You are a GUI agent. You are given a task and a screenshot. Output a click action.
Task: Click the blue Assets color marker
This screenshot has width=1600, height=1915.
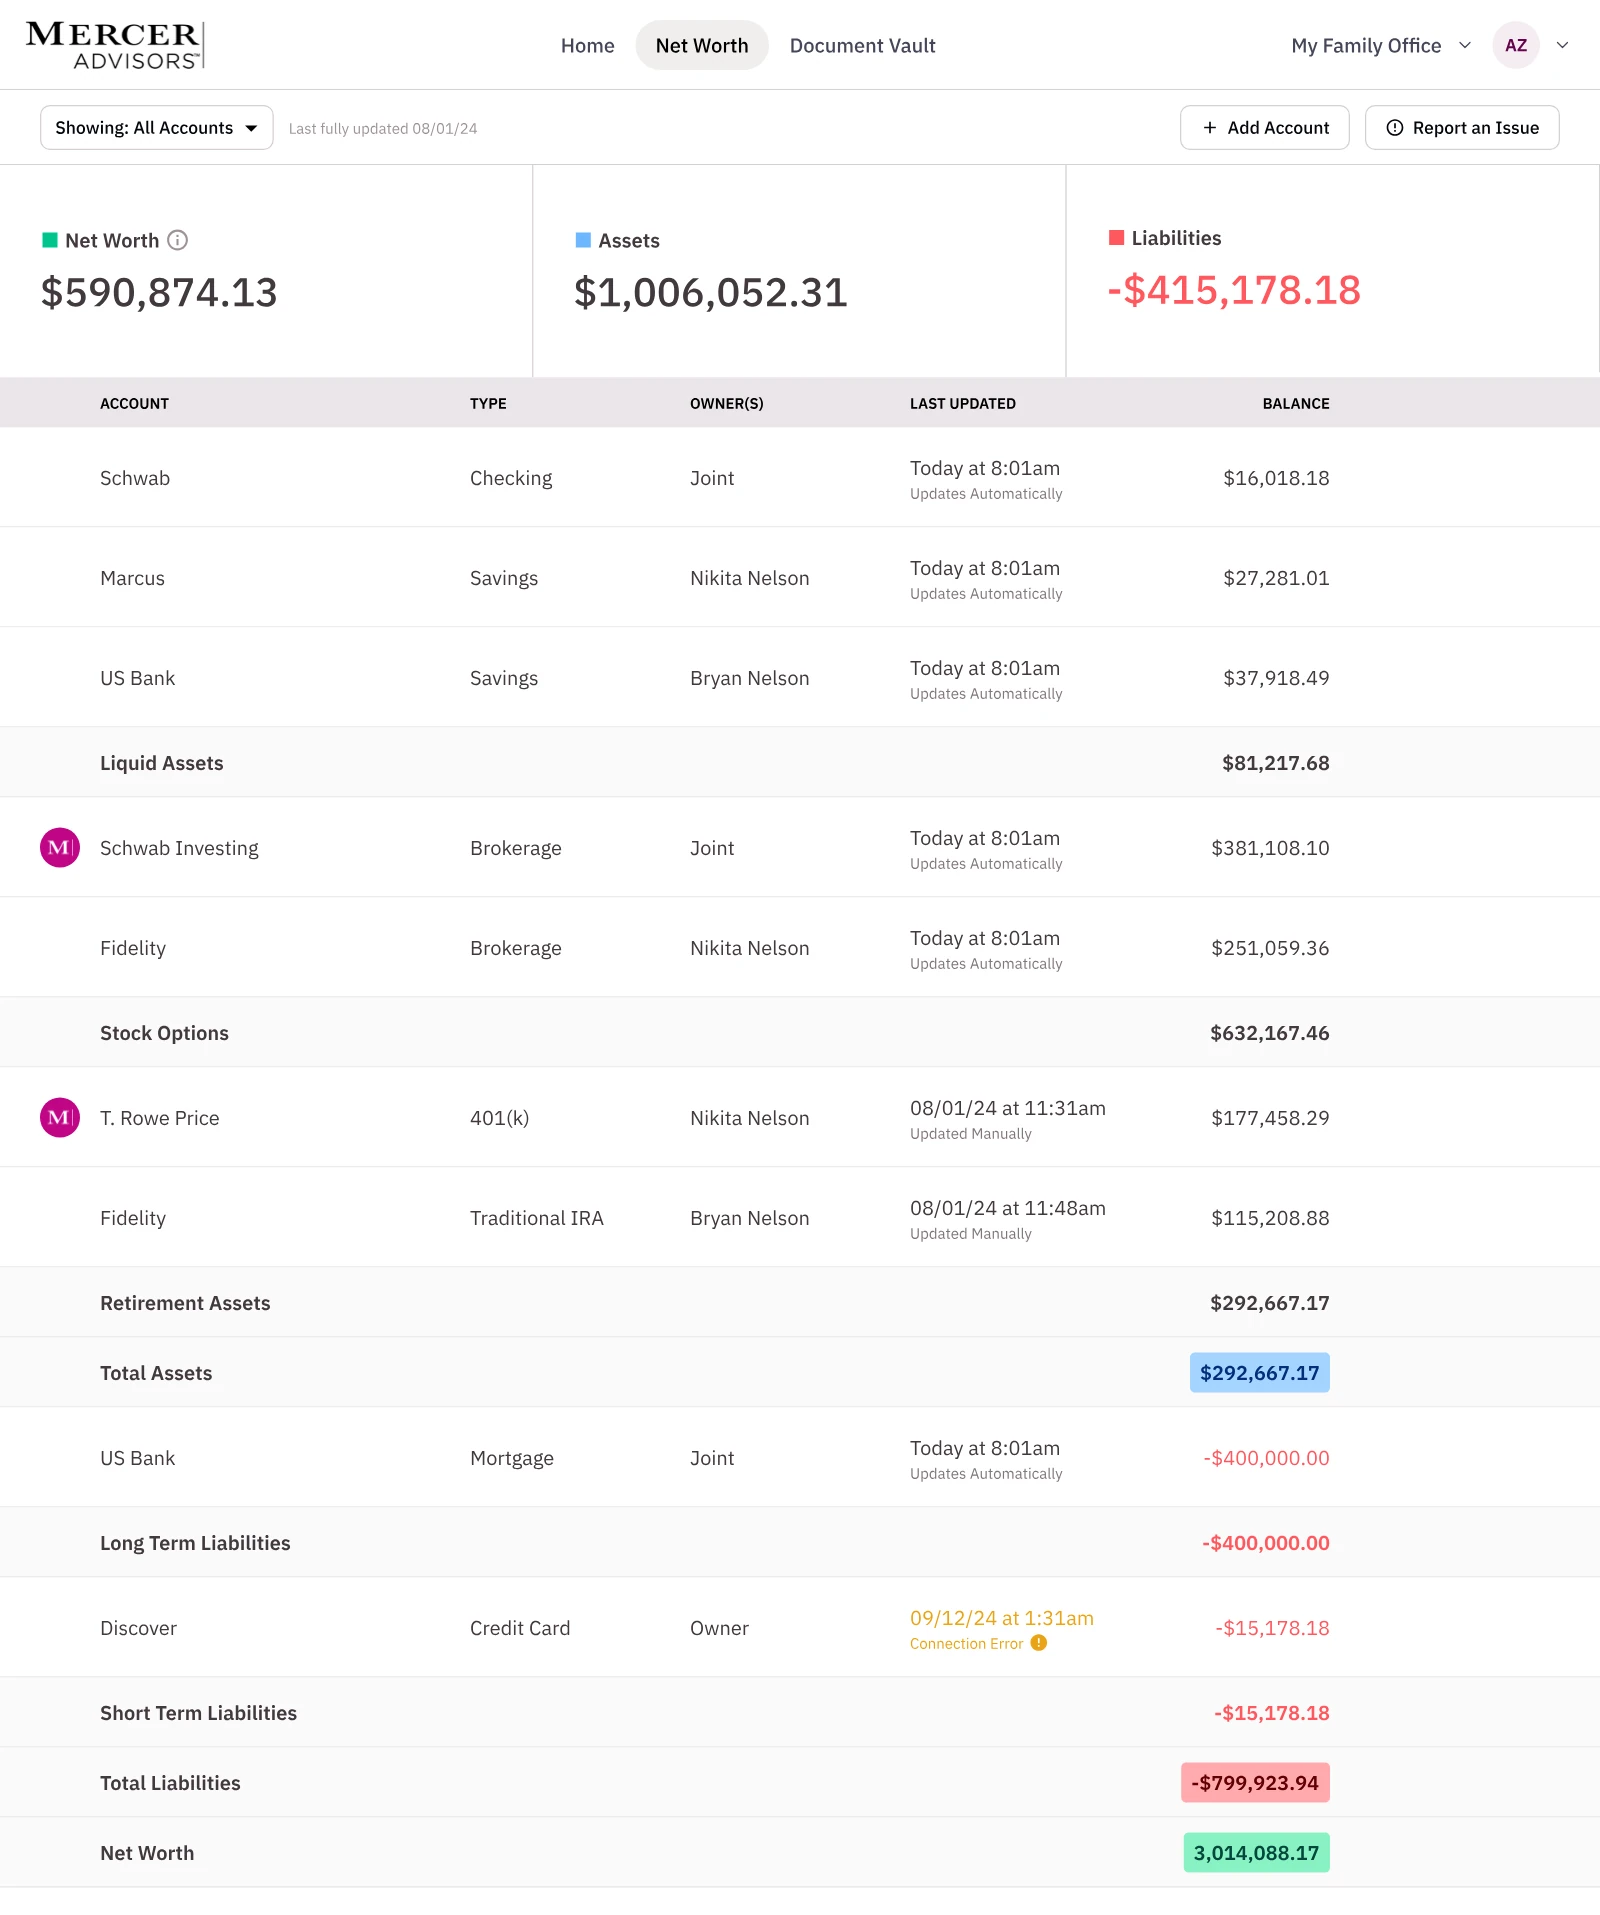[x=583, y=240]
